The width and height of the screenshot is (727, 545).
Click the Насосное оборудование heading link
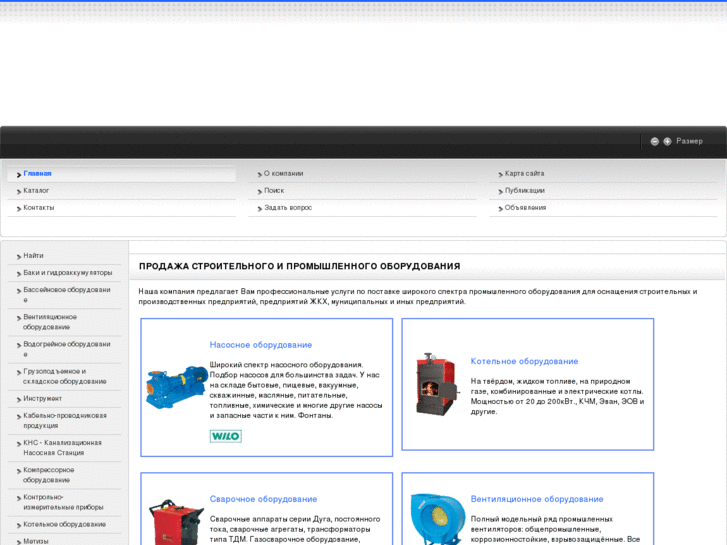tap(261, 345)
